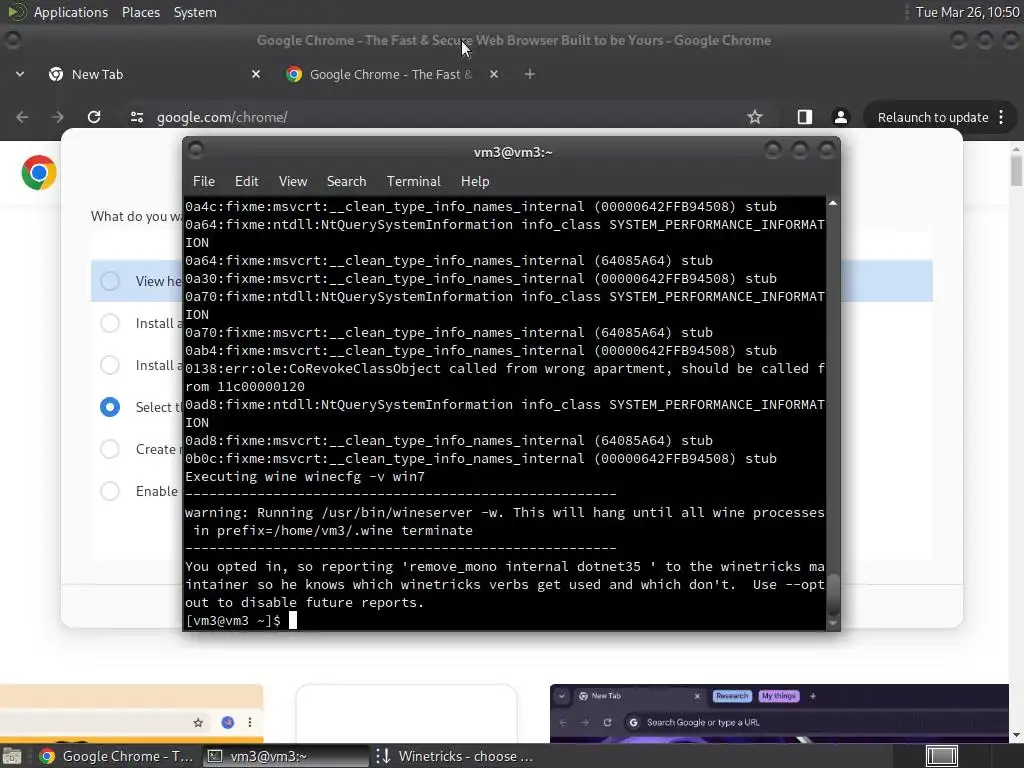Image resolution: width=1024 pixels, height=768 pixels.
Task: Click the Chrome logo on the page
Action: coord(39,173)
